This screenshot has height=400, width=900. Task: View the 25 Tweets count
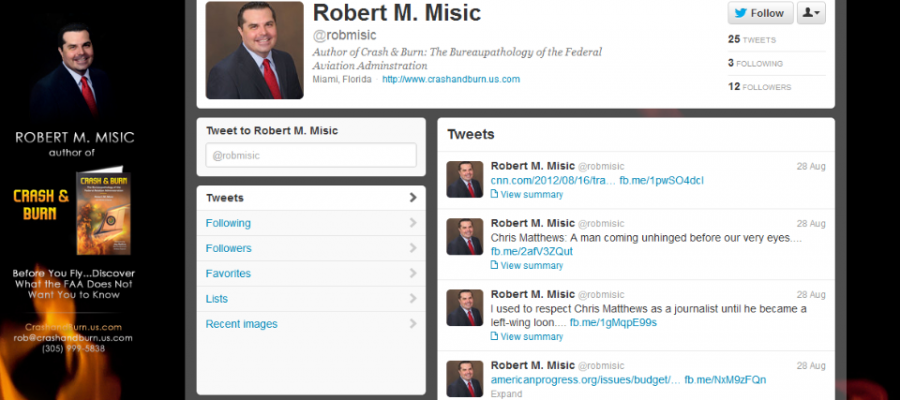752,40
